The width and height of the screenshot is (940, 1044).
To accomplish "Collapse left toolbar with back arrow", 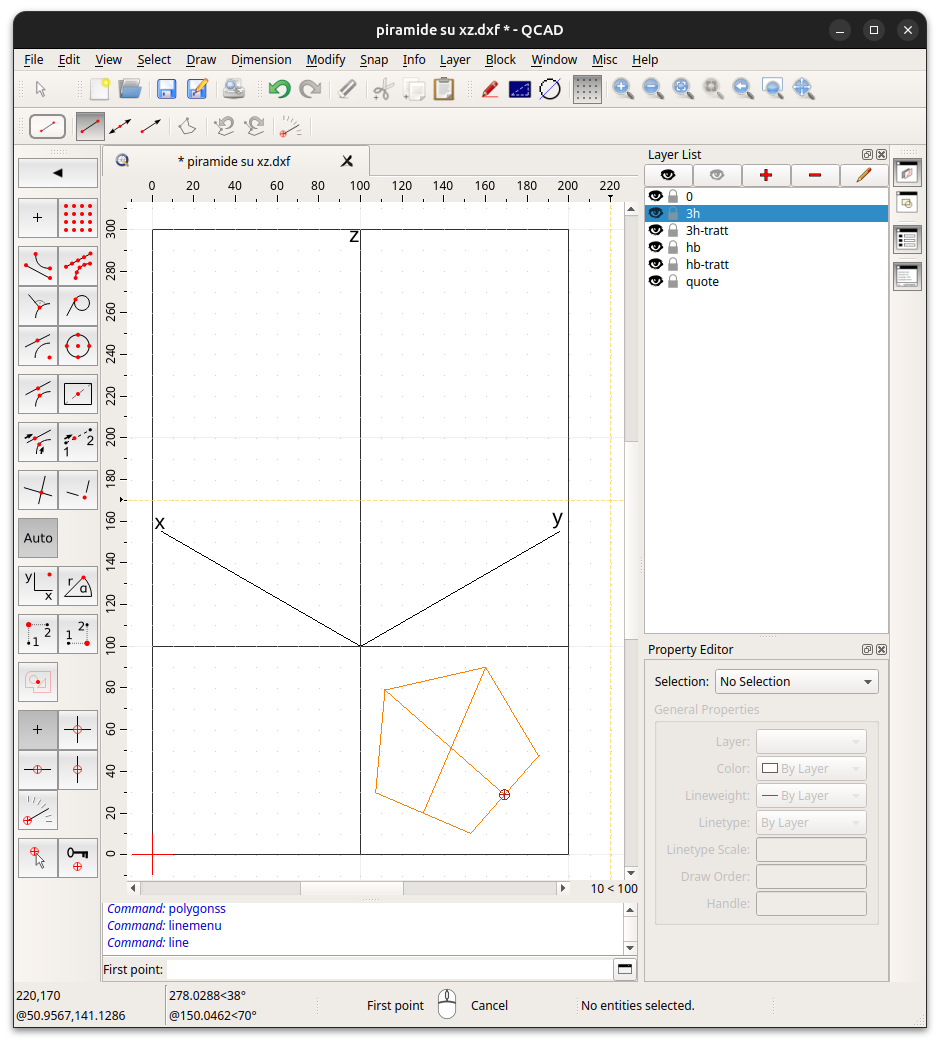I will (x=58, y=173).
